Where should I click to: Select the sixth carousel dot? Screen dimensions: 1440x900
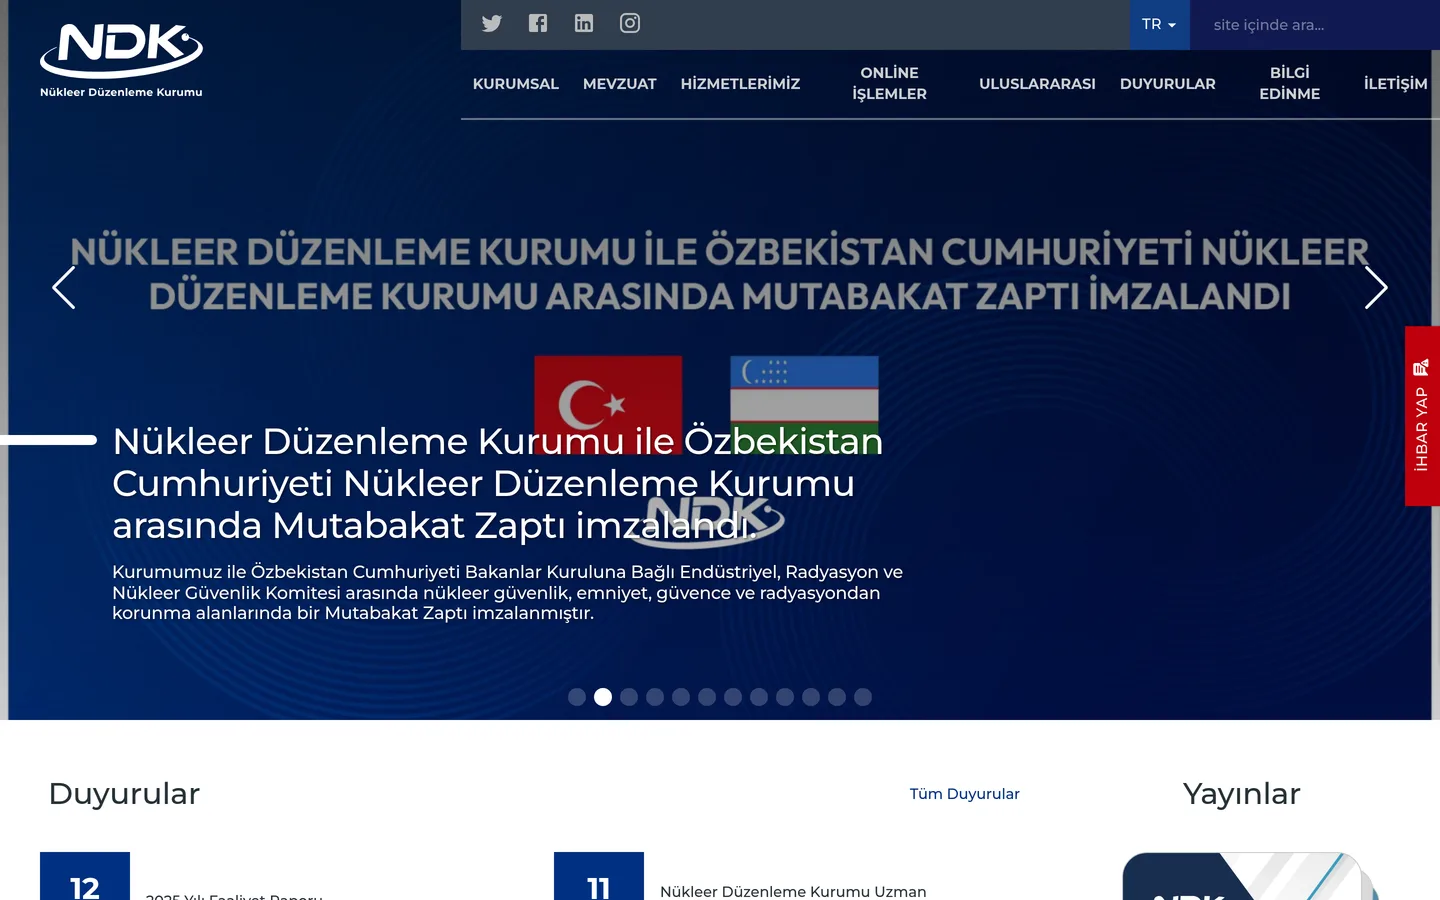pyautogui.click(x=707, y=697)
